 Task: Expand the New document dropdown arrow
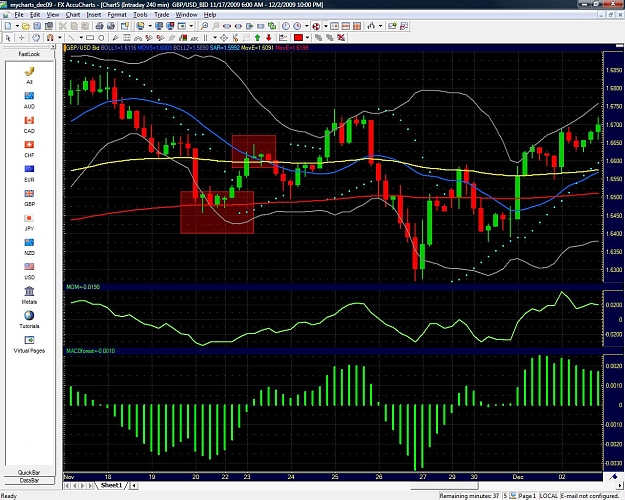17,26
